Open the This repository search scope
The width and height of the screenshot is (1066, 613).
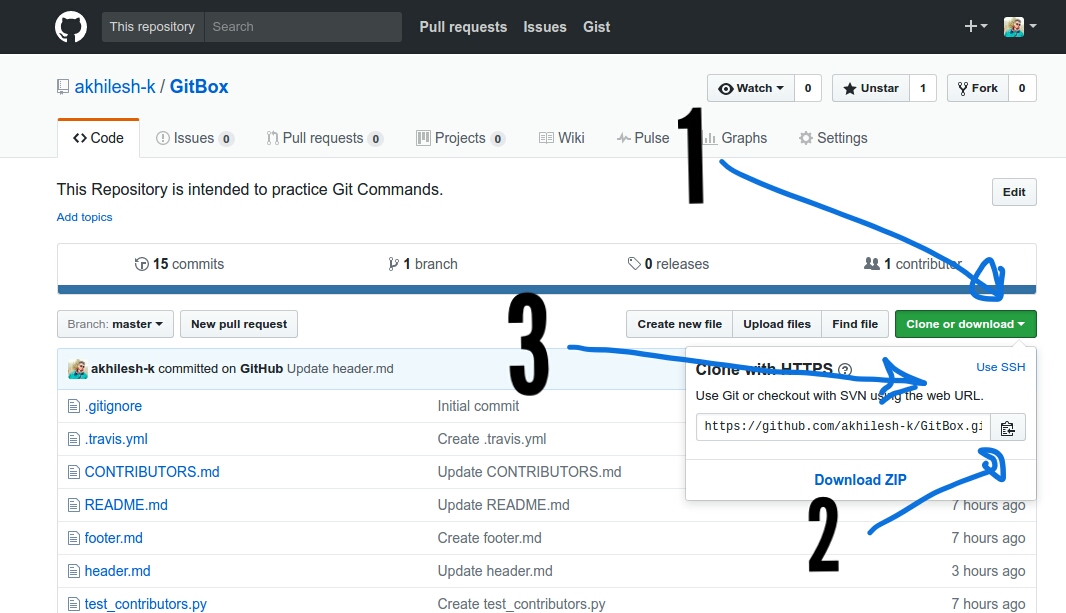click(x=153, y=27)
